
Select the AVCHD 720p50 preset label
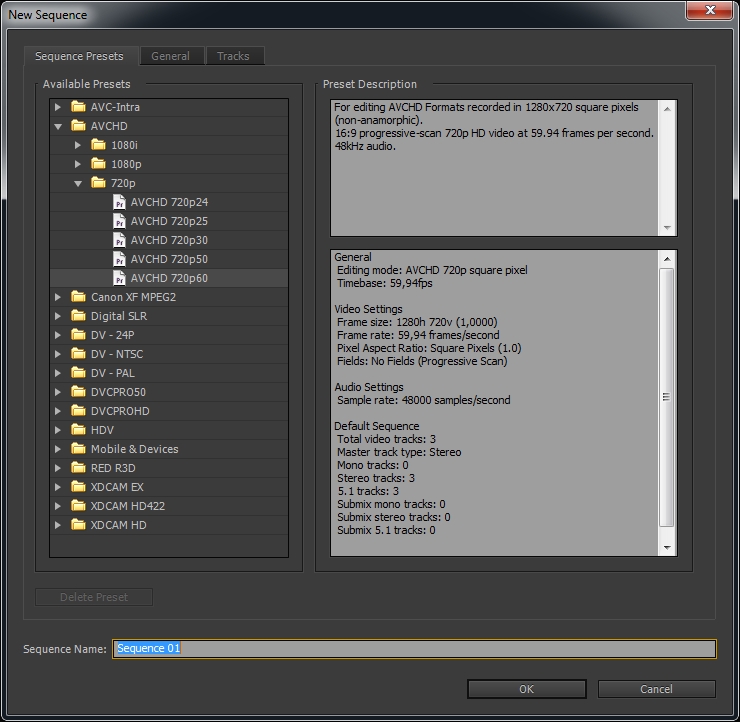pos(169,259)
